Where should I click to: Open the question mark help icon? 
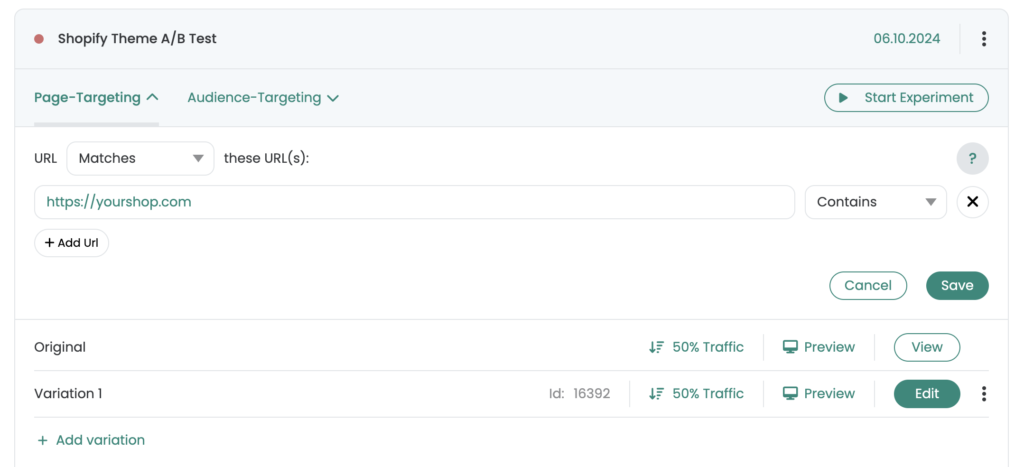tap(972, 159)
